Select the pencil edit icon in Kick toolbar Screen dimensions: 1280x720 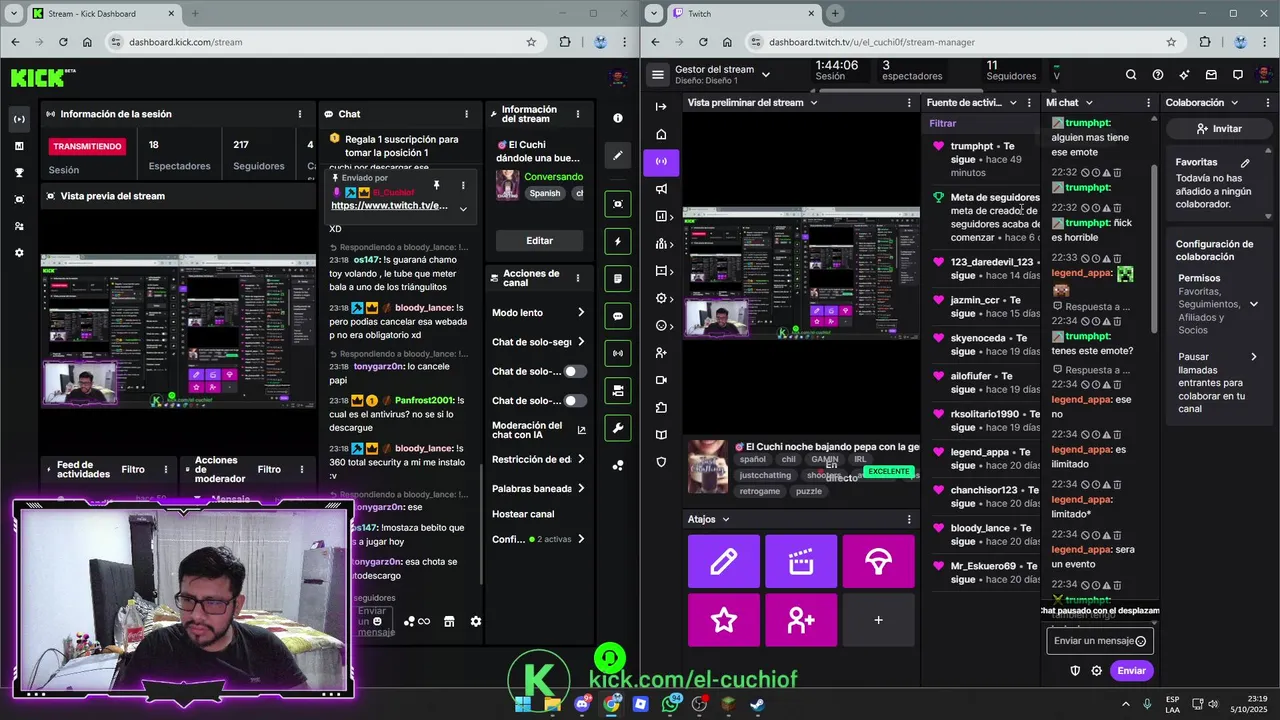pos(618,156)
